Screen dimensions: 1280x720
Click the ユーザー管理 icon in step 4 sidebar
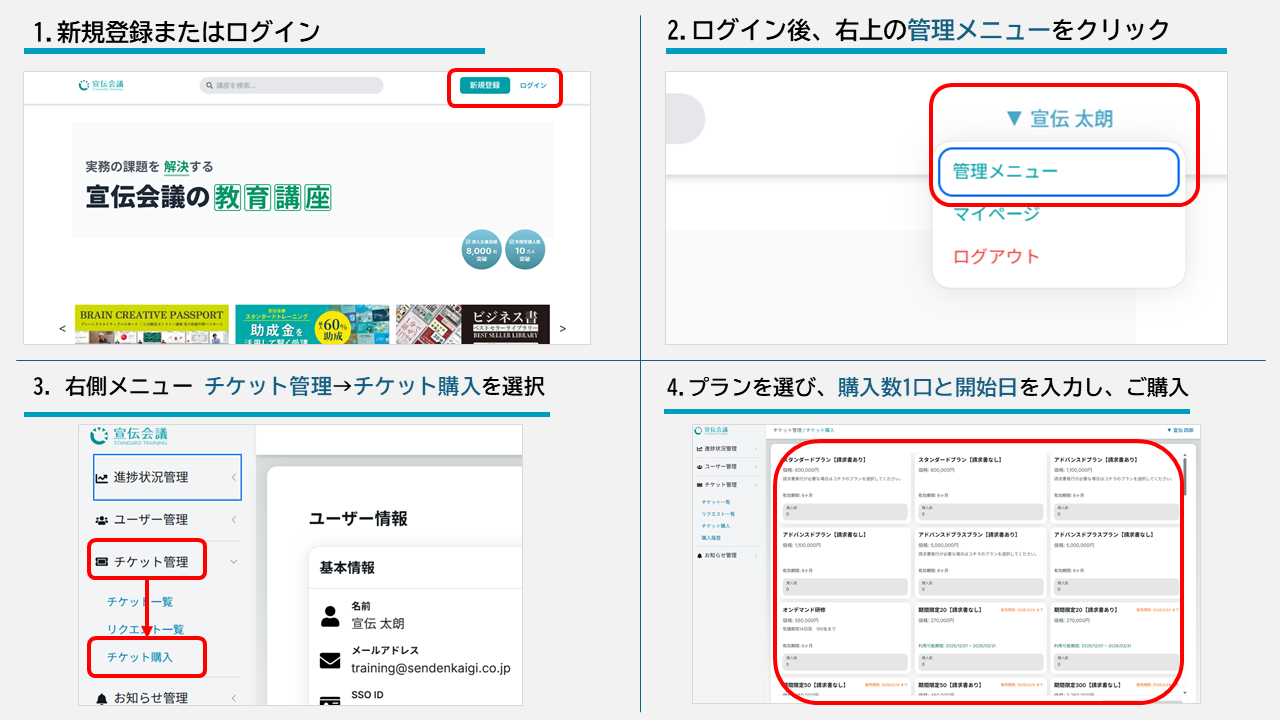pyautogui.click(x=699, y=467)
